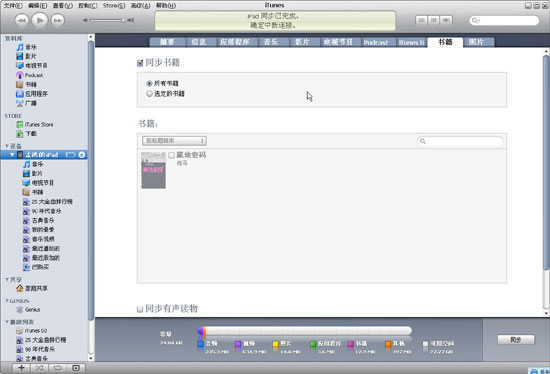Switch to the 信息 info tab
This screenshot has height=374, width=550.
199,42
